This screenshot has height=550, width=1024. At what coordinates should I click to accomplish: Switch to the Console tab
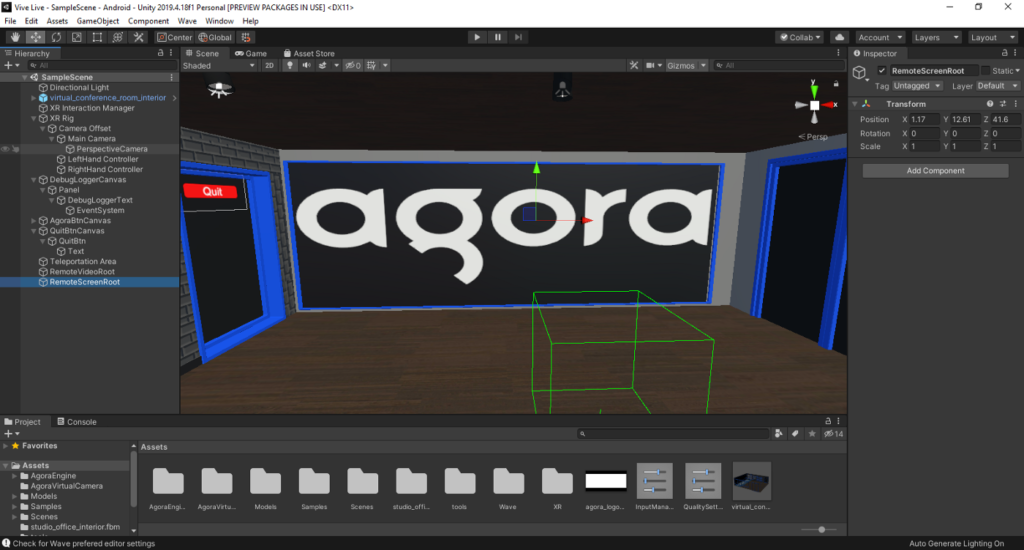pos(76,422)
